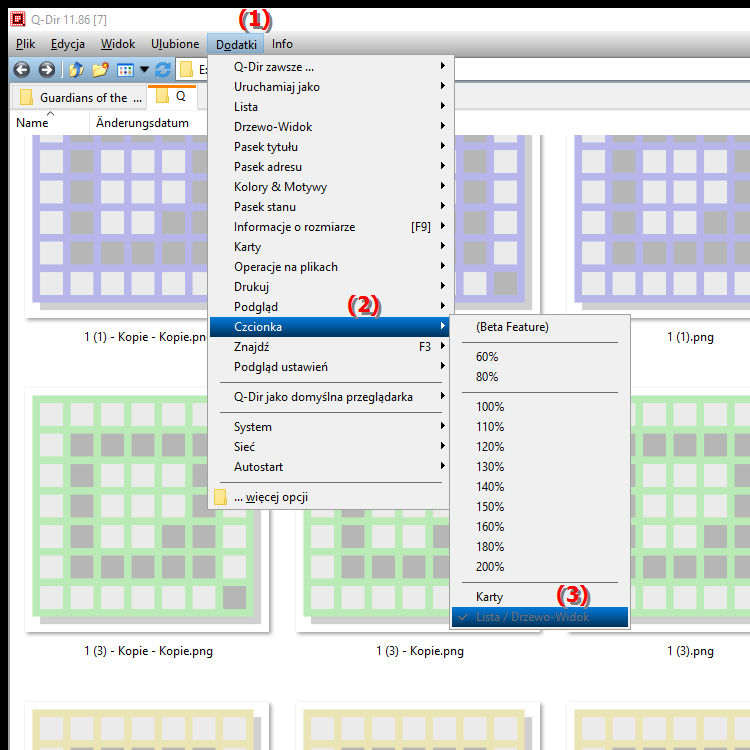Open the Ulubione menu

point(175,44)
